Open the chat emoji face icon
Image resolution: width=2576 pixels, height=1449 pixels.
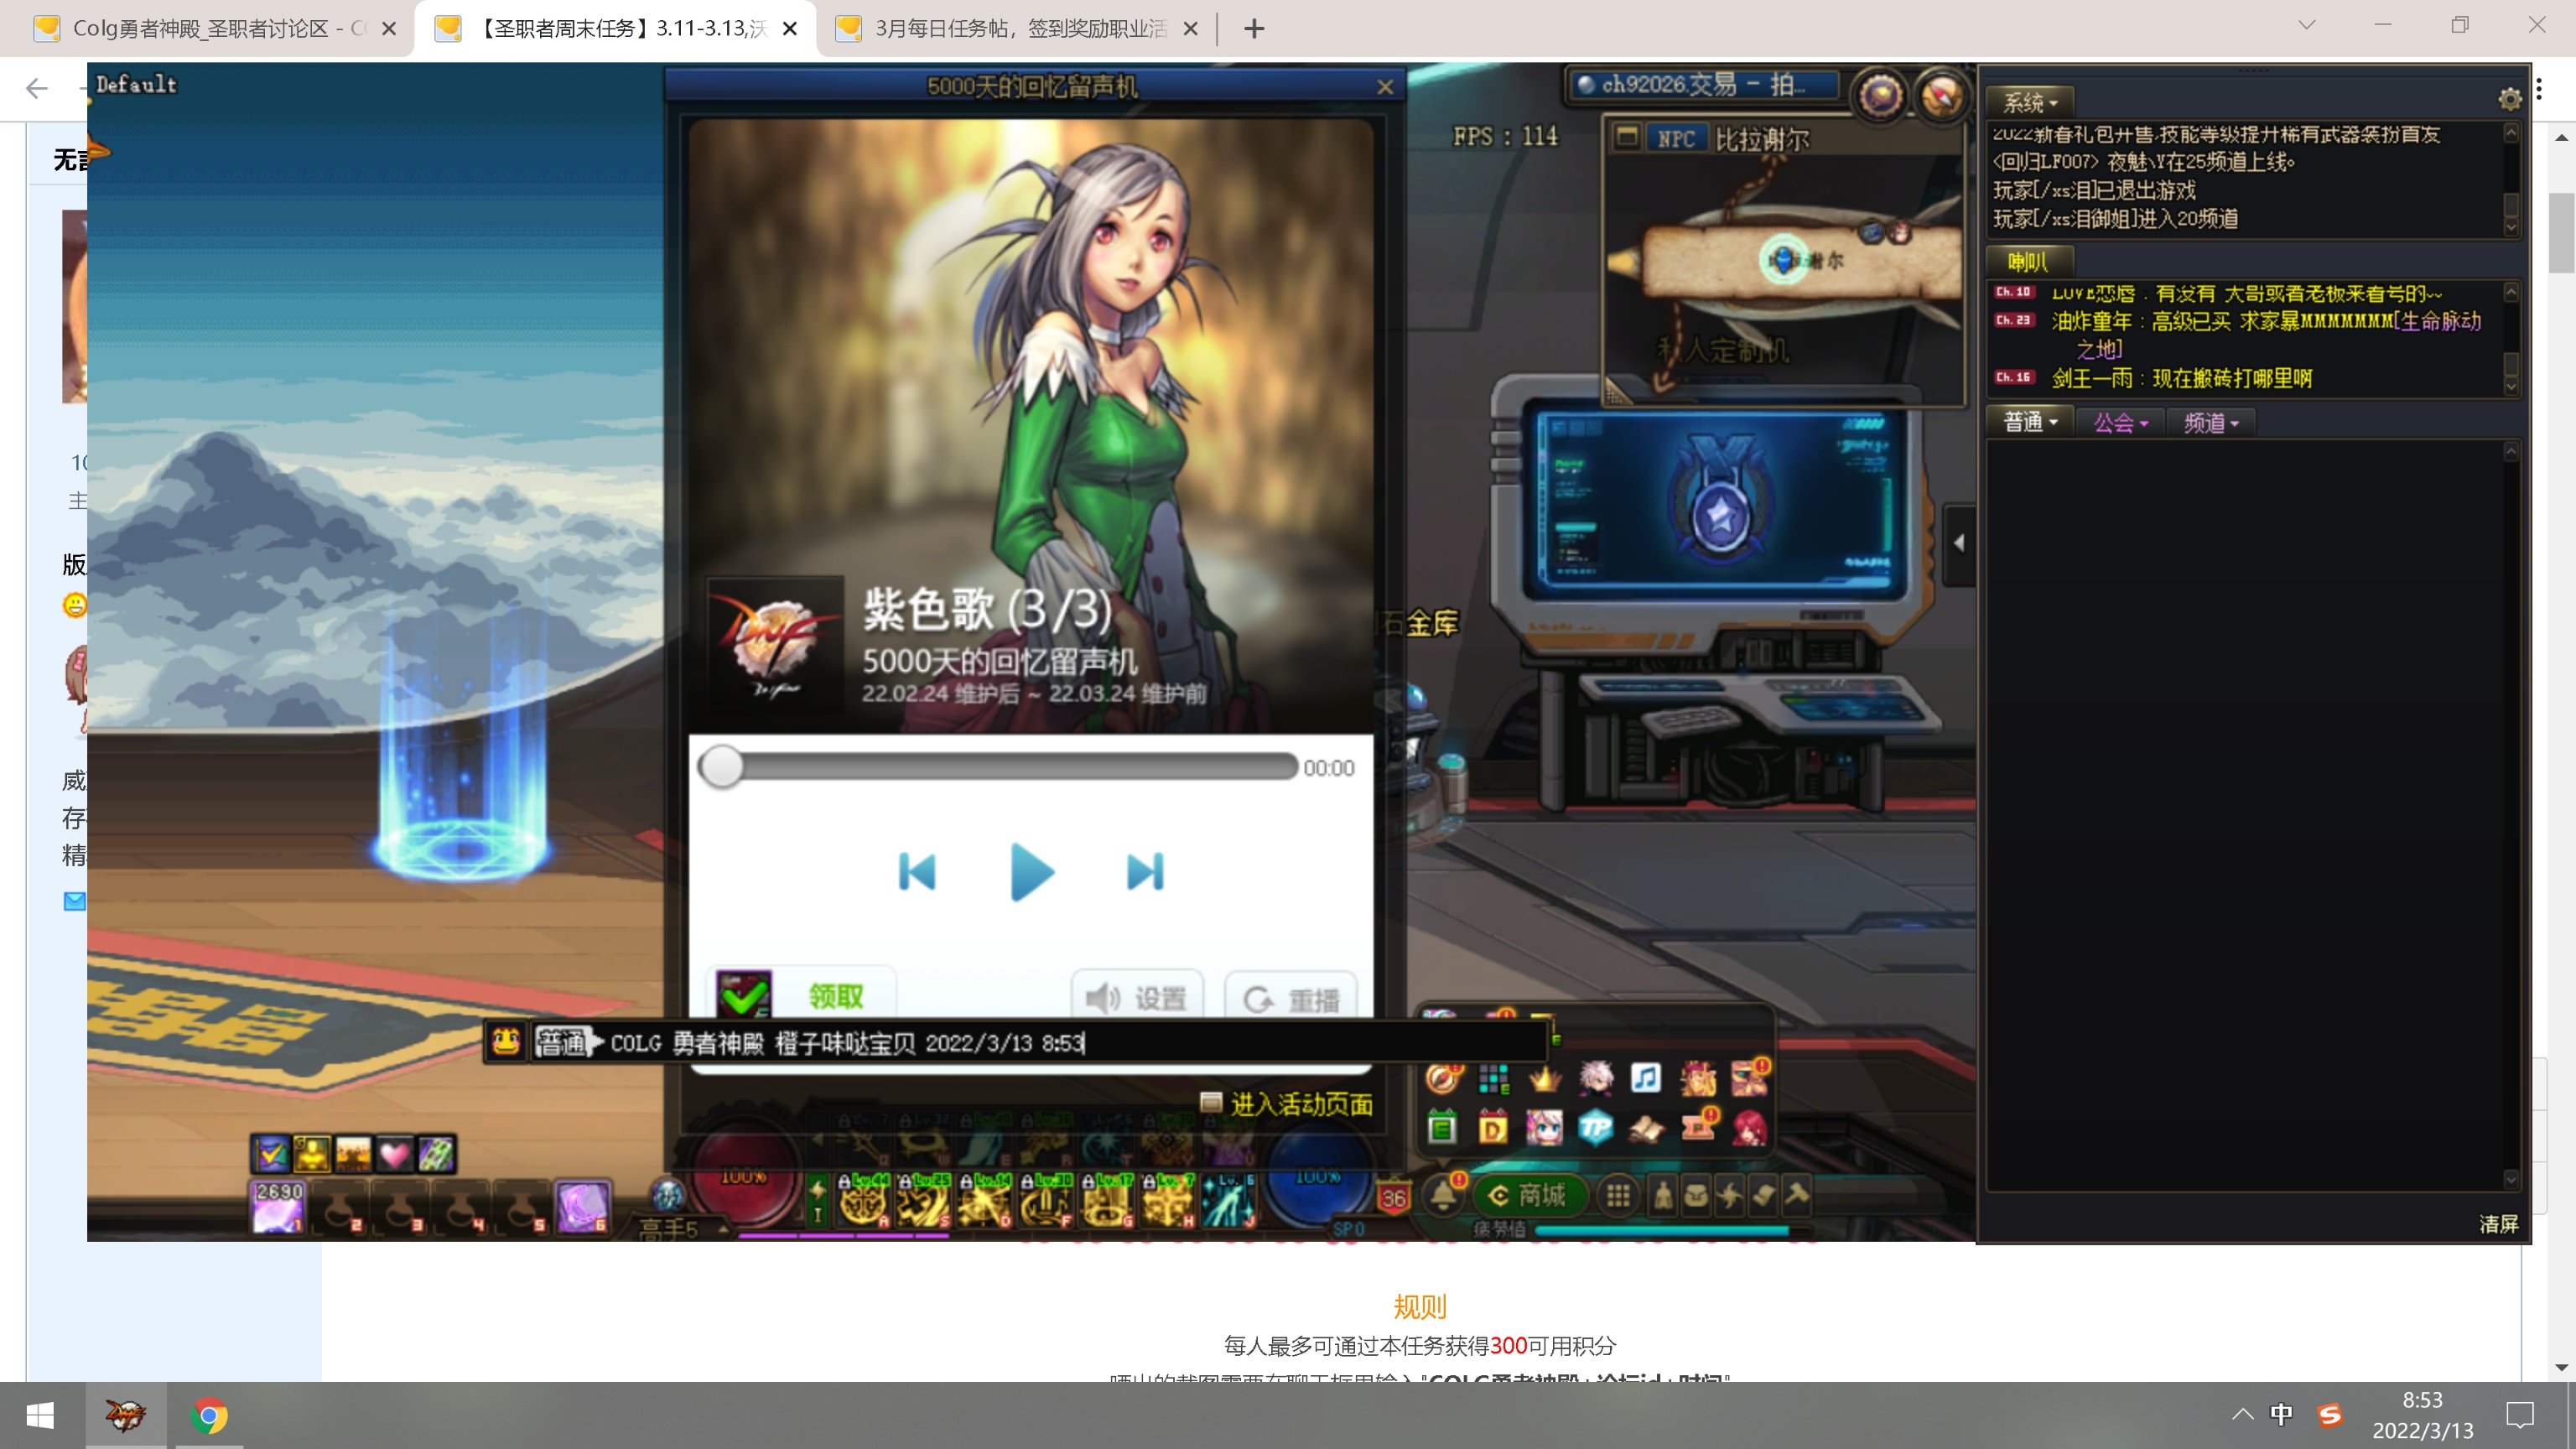(506, 1043)
